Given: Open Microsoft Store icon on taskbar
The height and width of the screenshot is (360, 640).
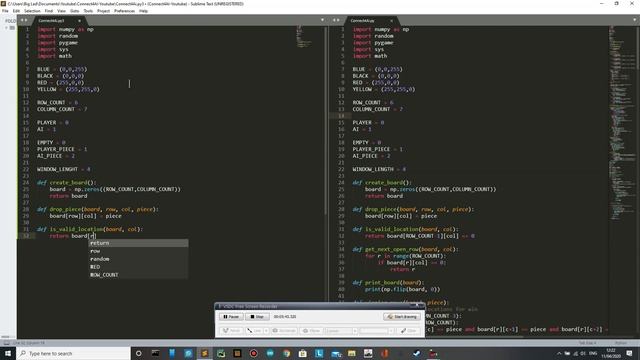Looking at the screenshot, I should tap(302, 353).
